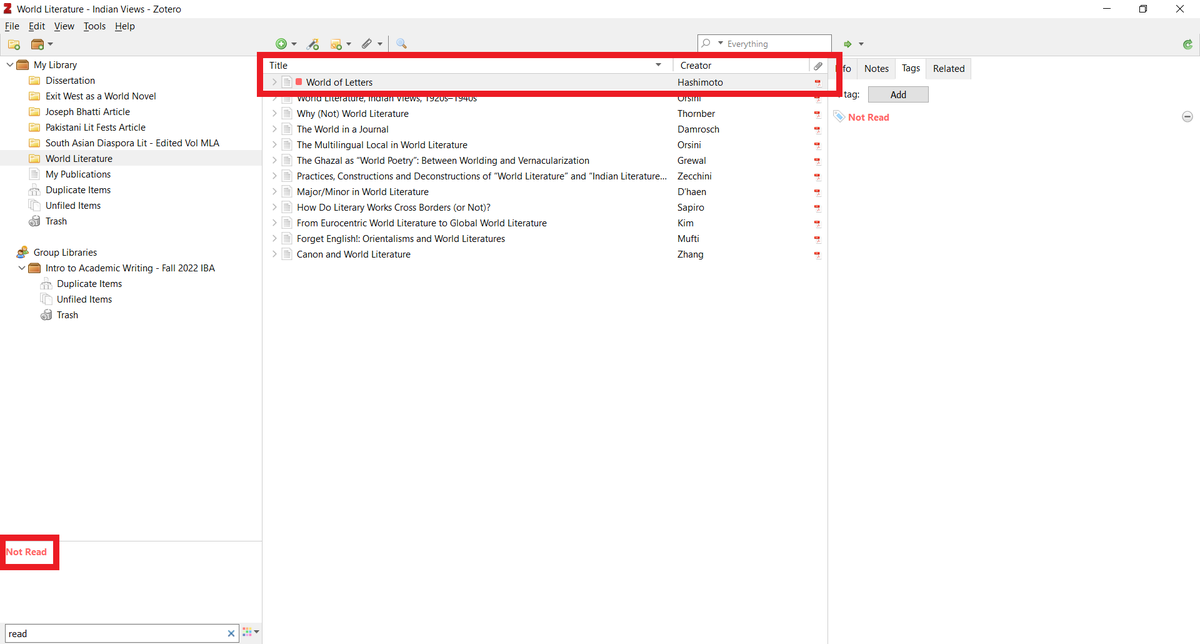Viewport: 1200px width, 644px height.
Task: Click PDF attachment icon for D'haen row
Action: (x=818, y=192)
